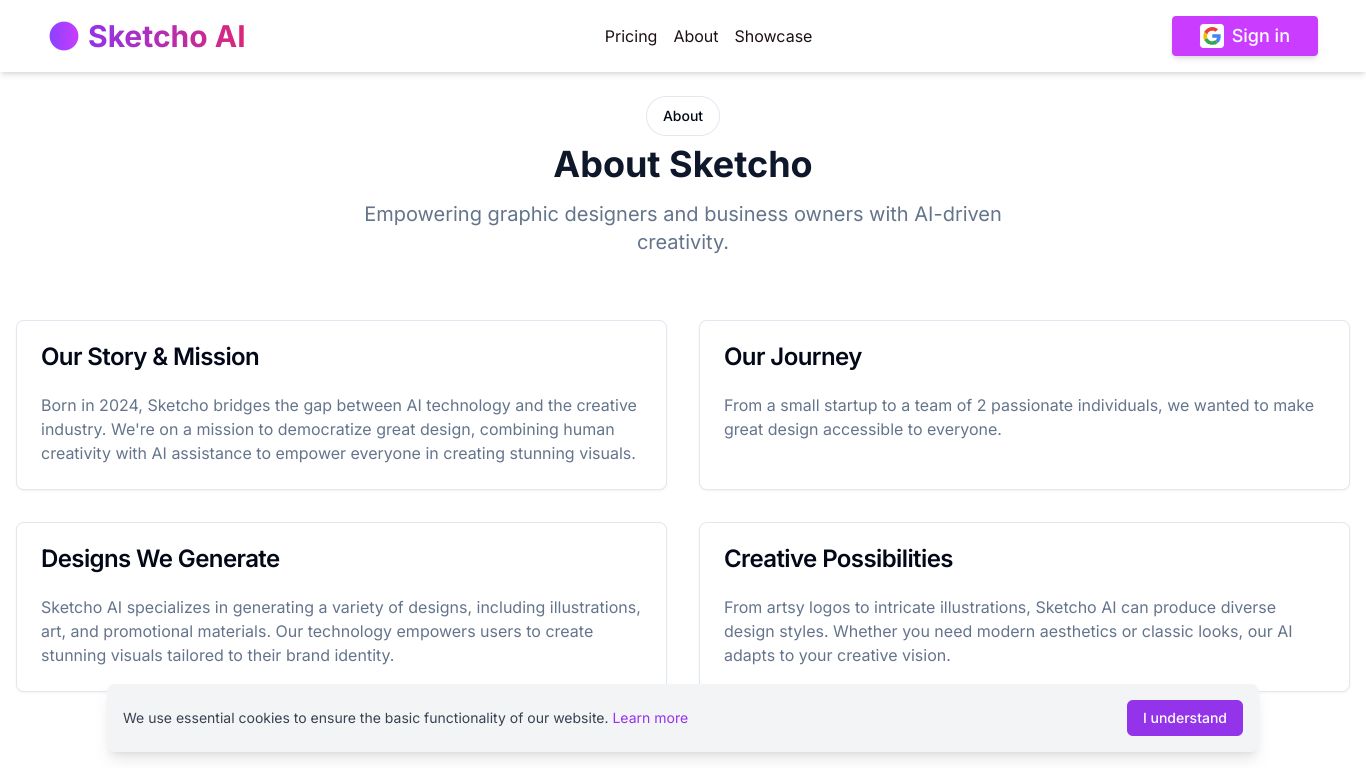
Task: Click the Creative Possibilities heading text
Action: tap(838, 559)
